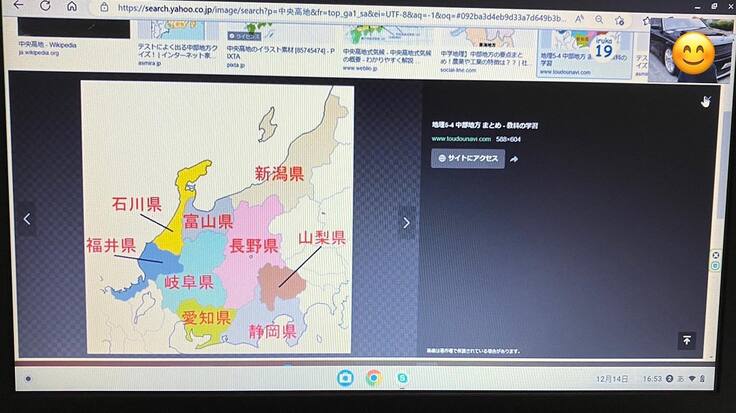This screenshot has width=736, height=413.
Task: Open the status tray showing 16:53
Action: tap(682, 379)
